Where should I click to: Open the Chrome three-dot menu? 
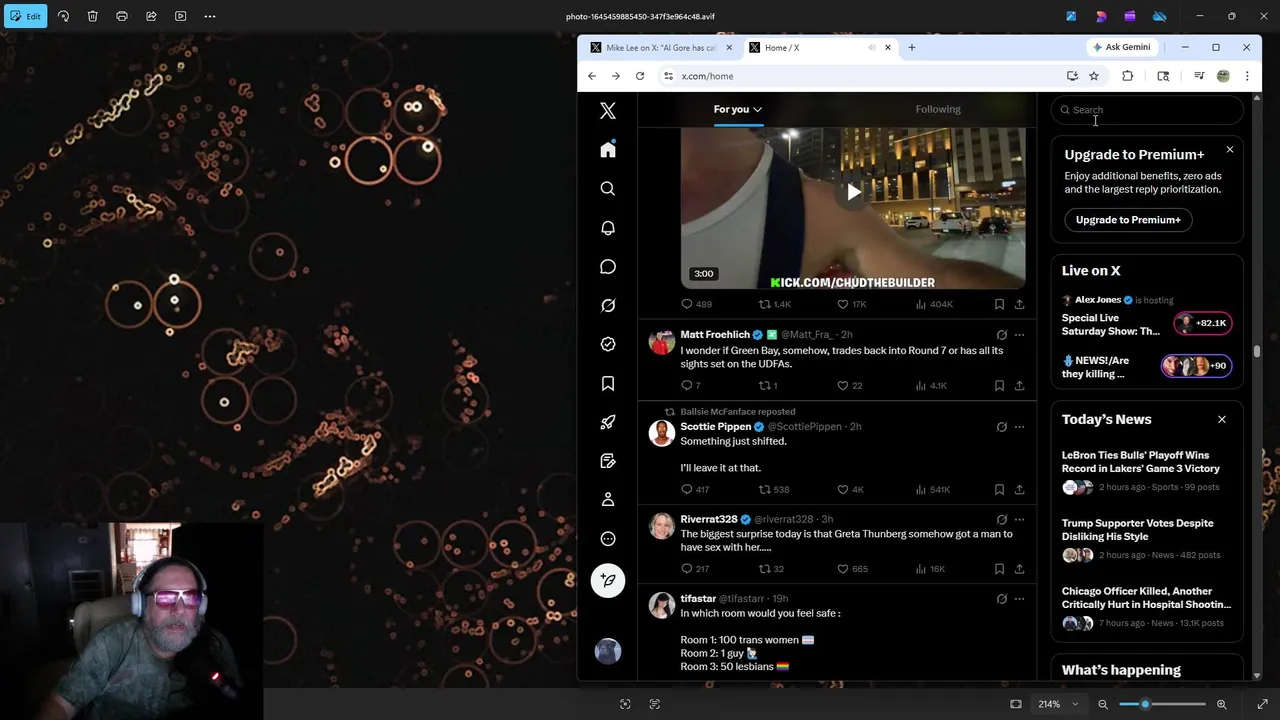pos(1247,76)
